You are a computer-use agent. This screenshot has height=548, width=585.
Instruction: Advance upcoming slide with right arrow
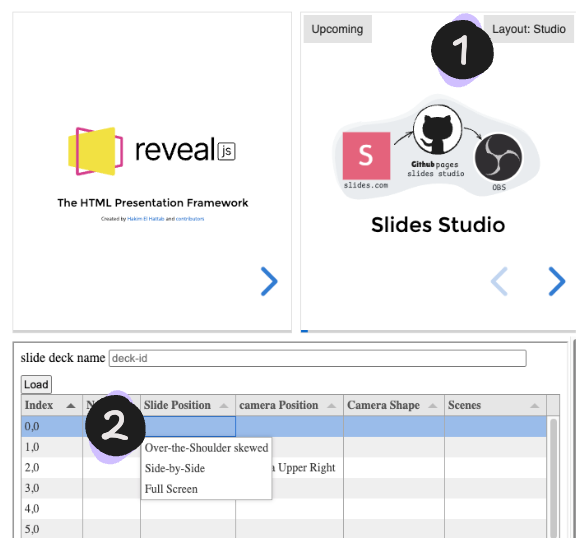[557, 281]
